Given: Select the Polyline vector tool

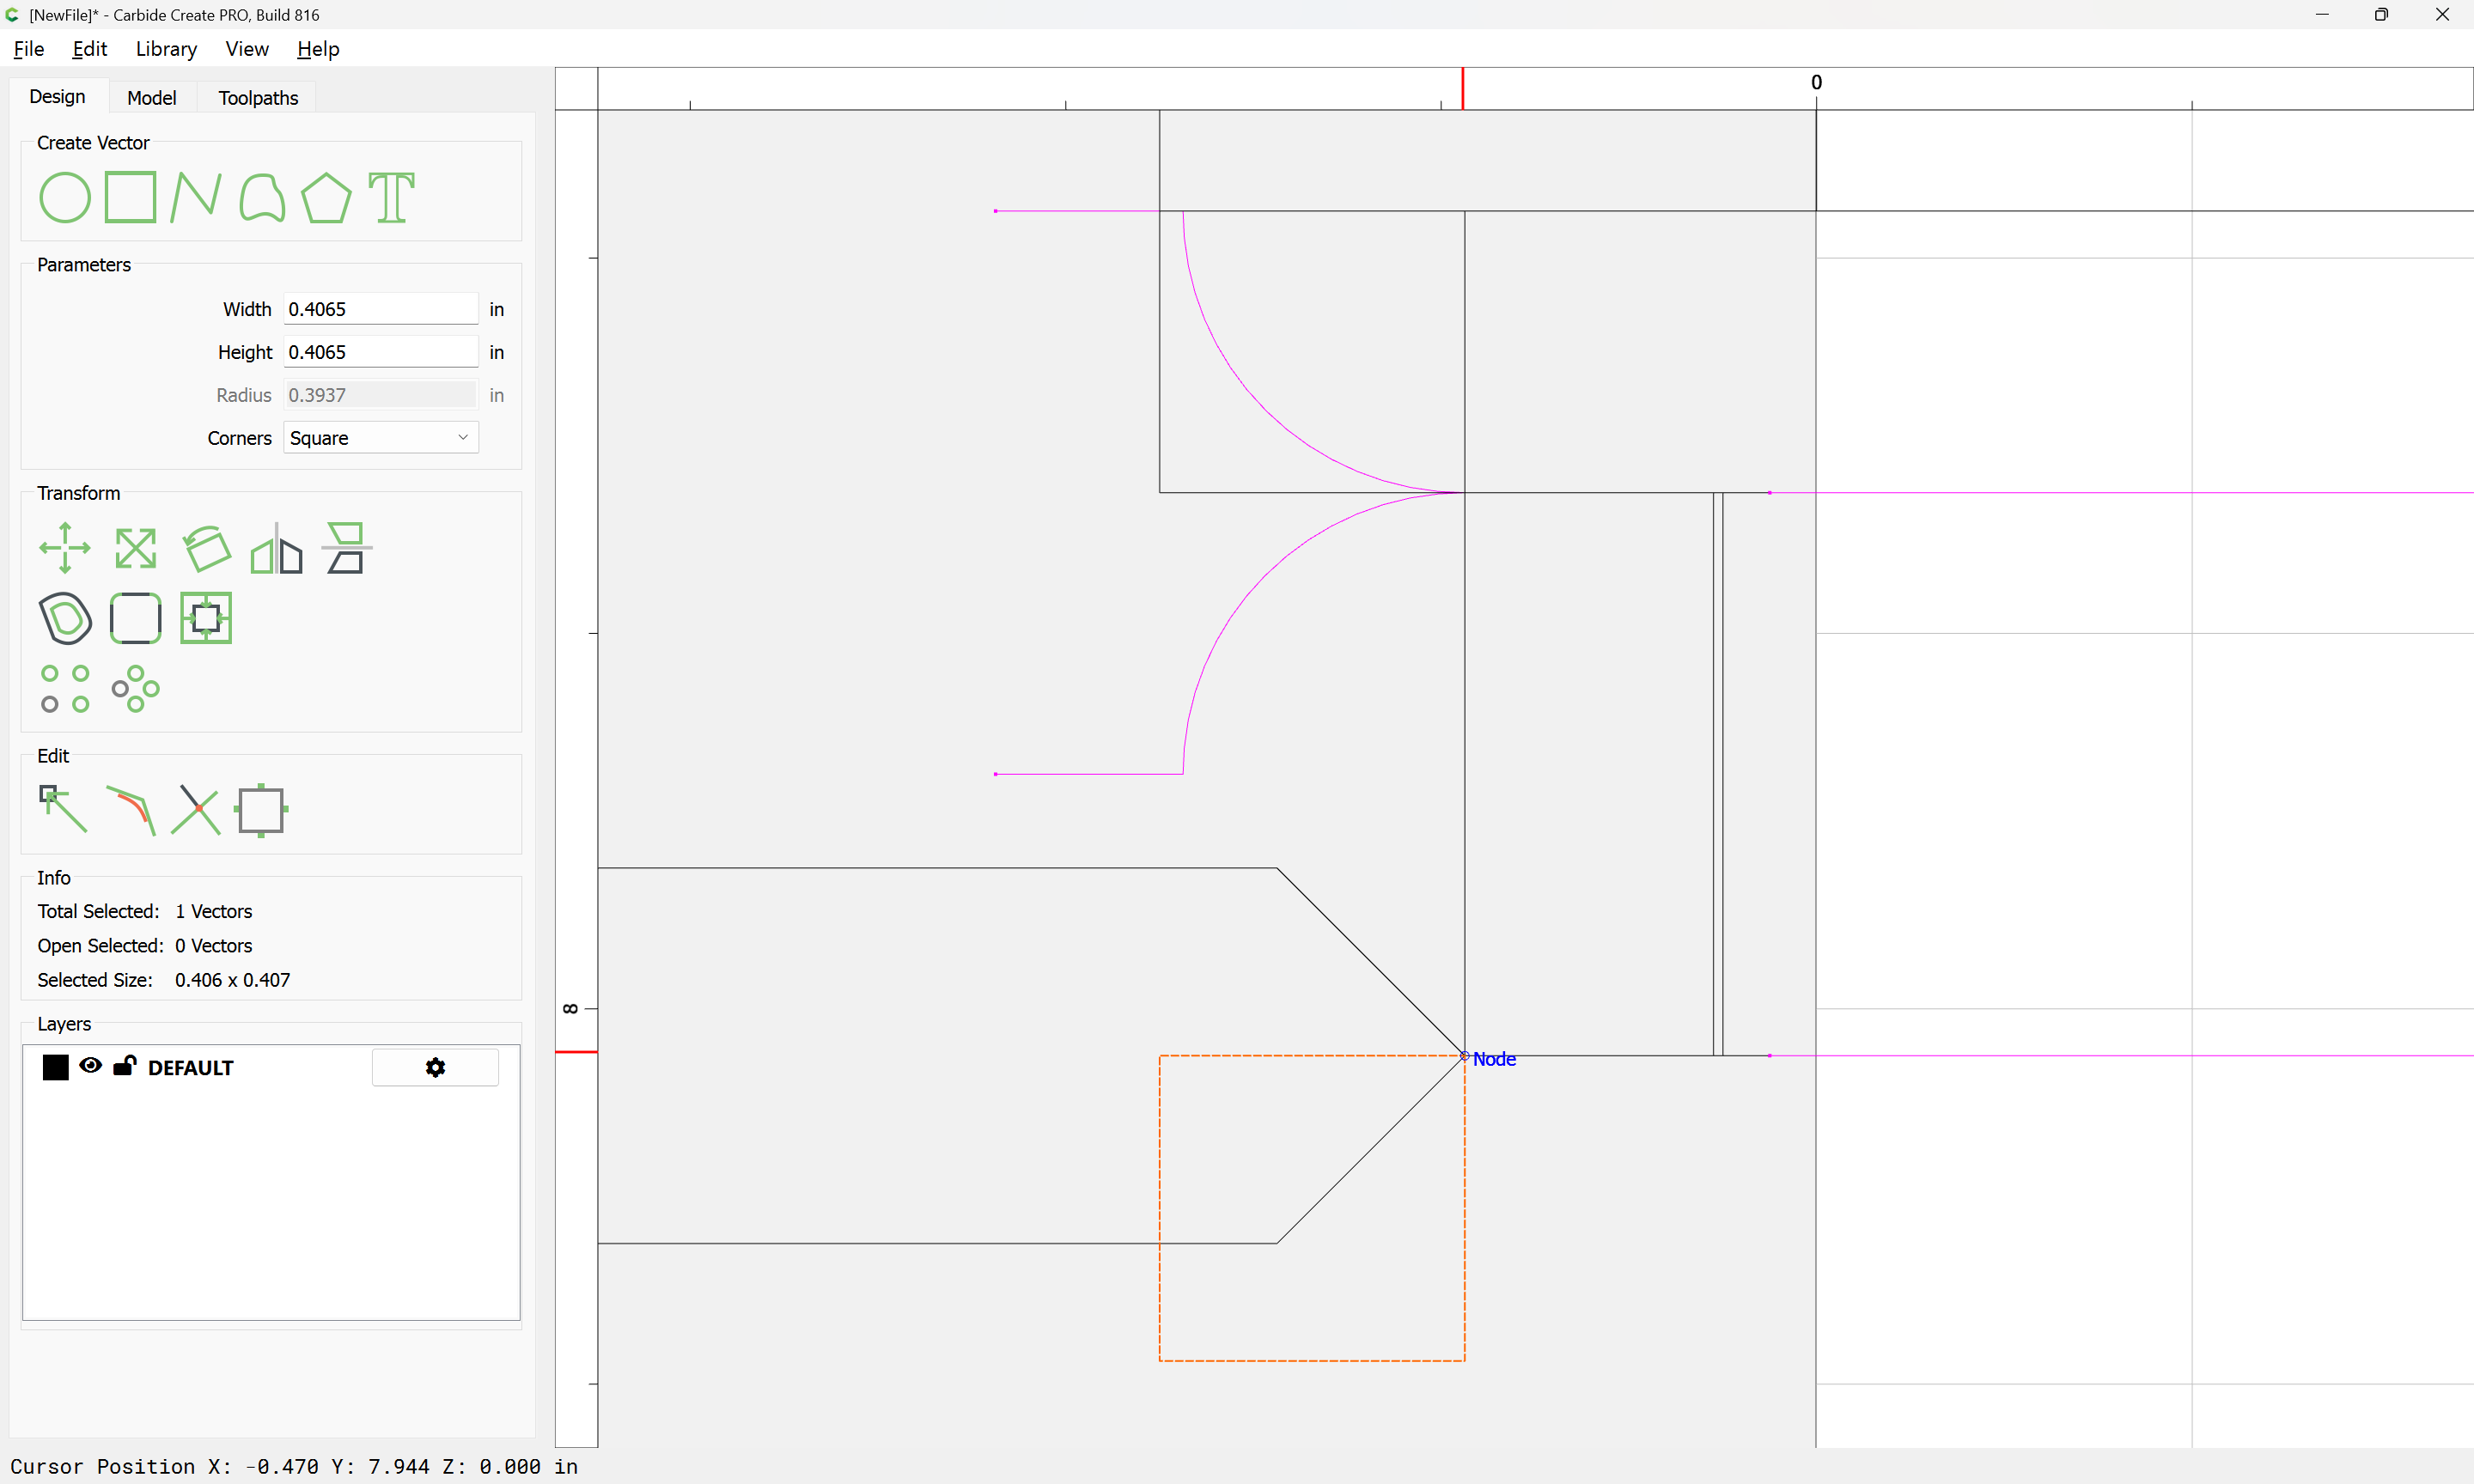Looking at the screenshot, I should (195, 197).
